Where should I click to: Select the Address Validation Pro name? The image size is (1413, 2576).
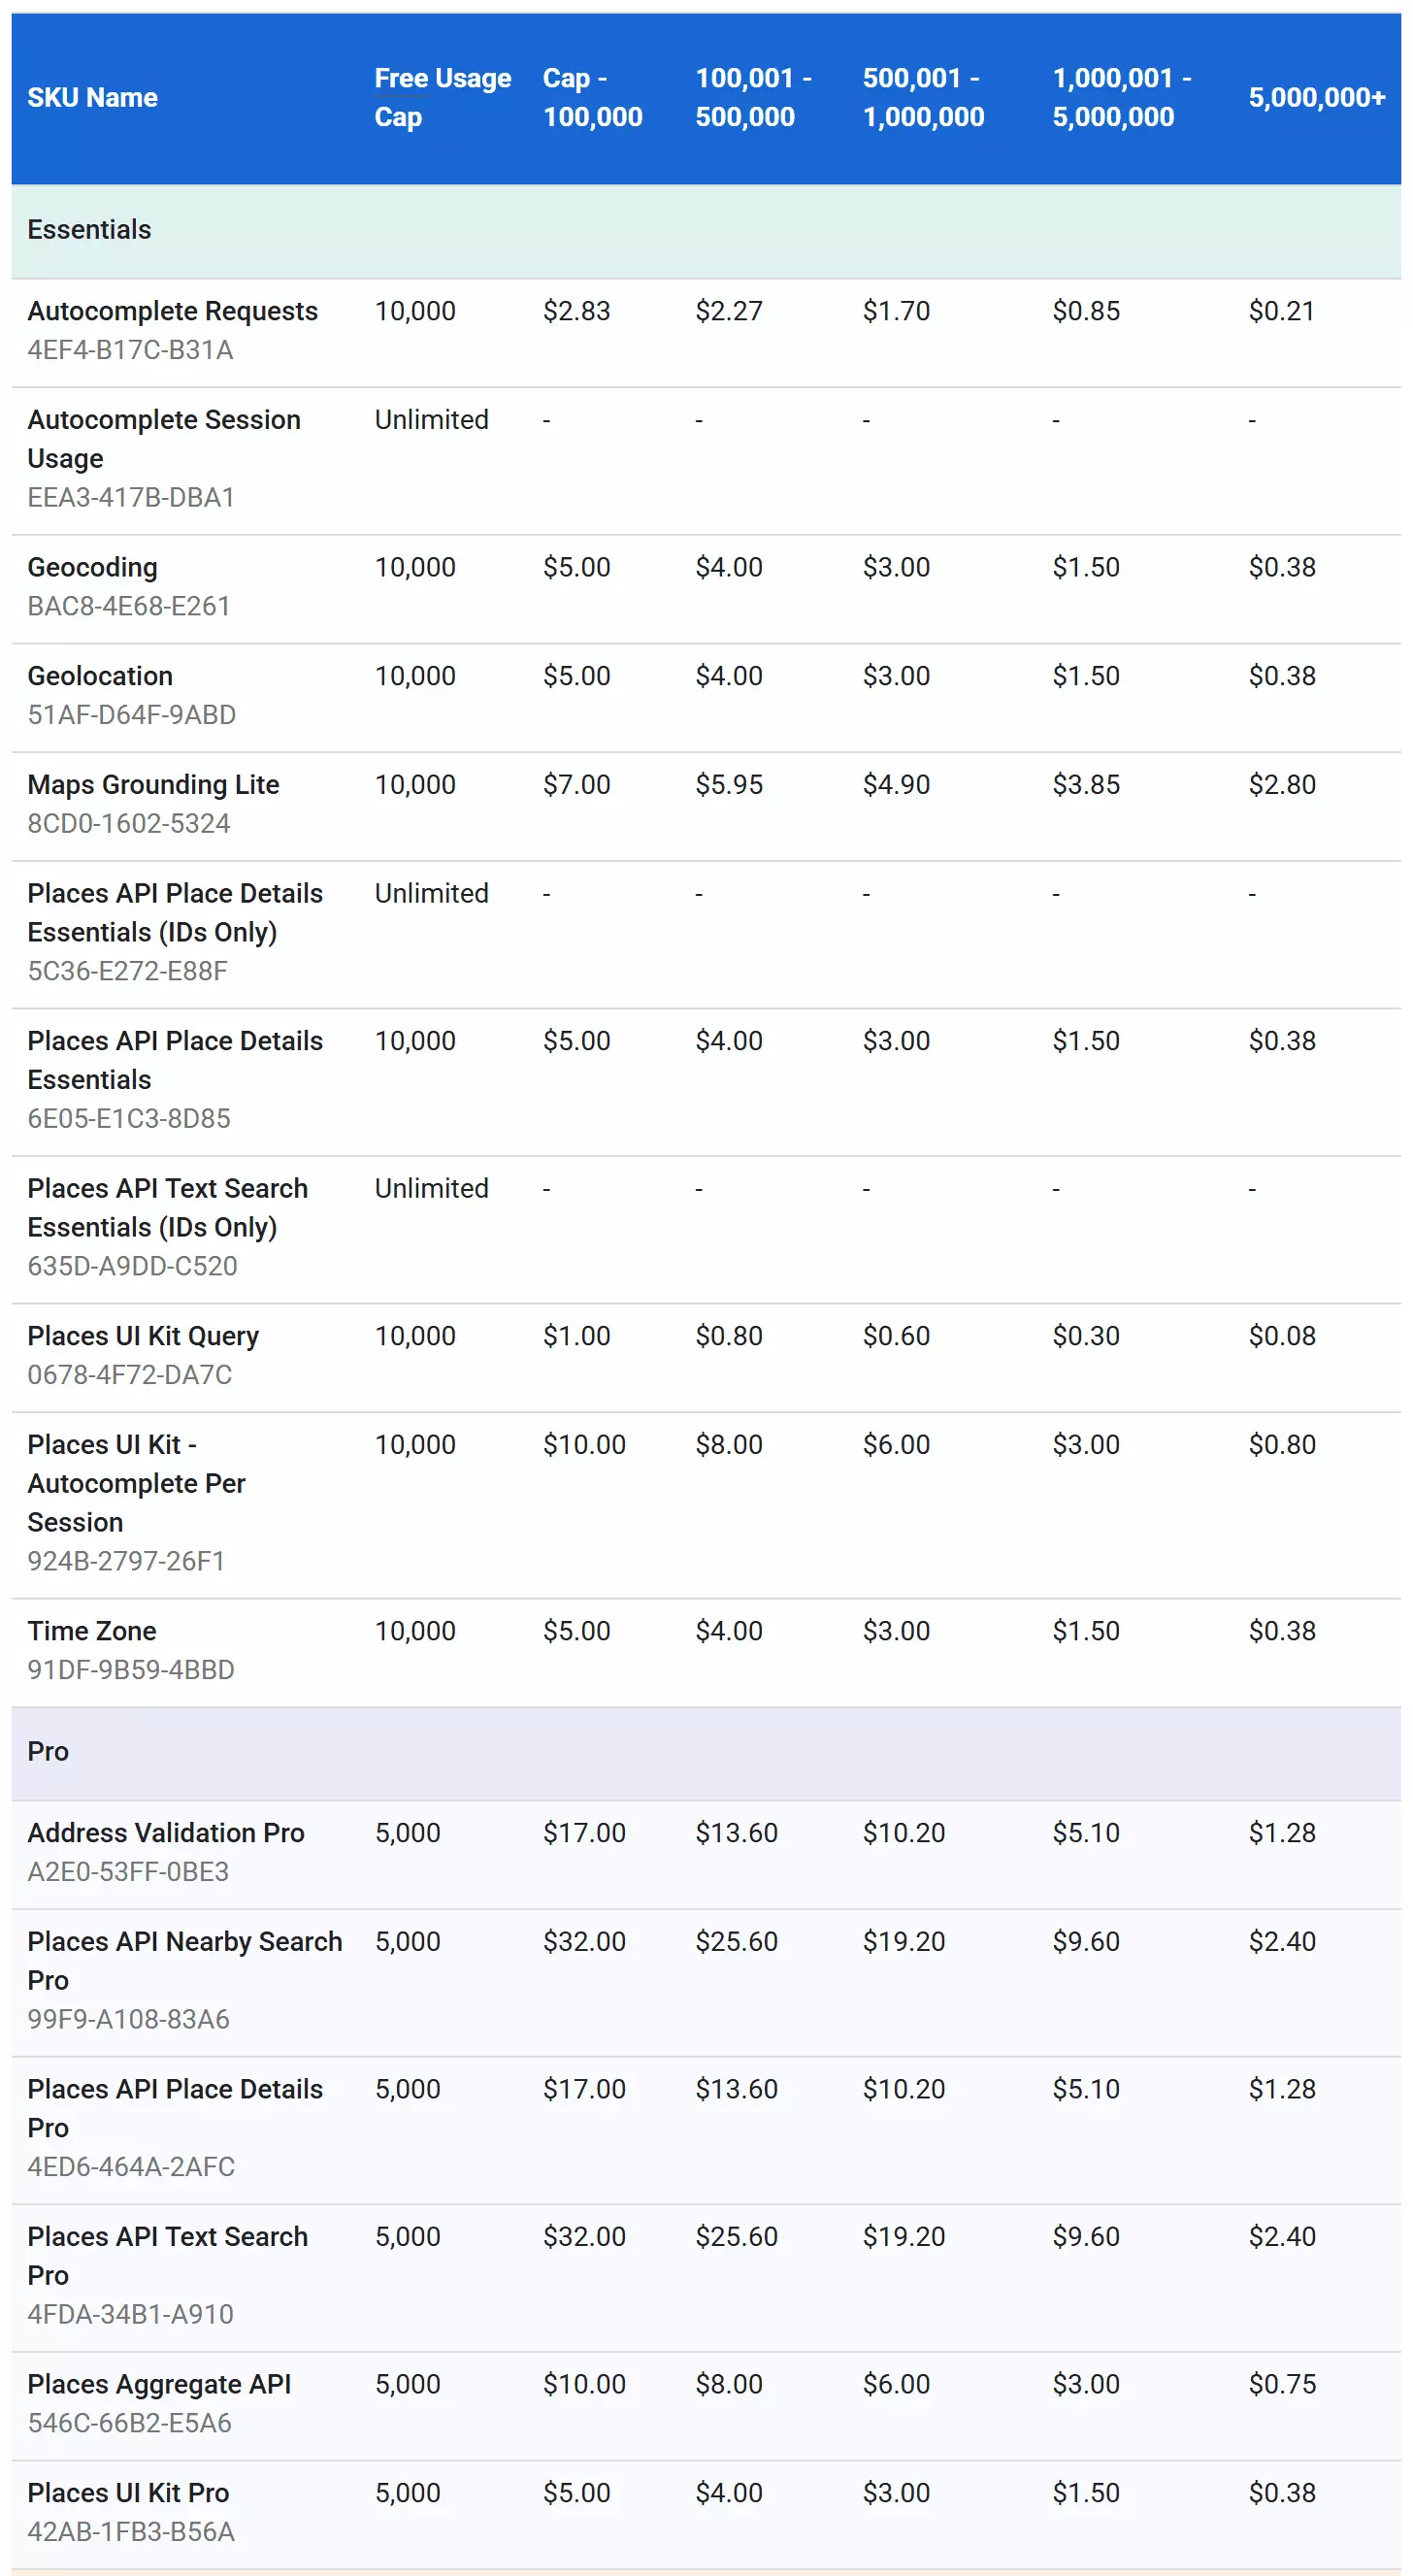(165, 1832)
